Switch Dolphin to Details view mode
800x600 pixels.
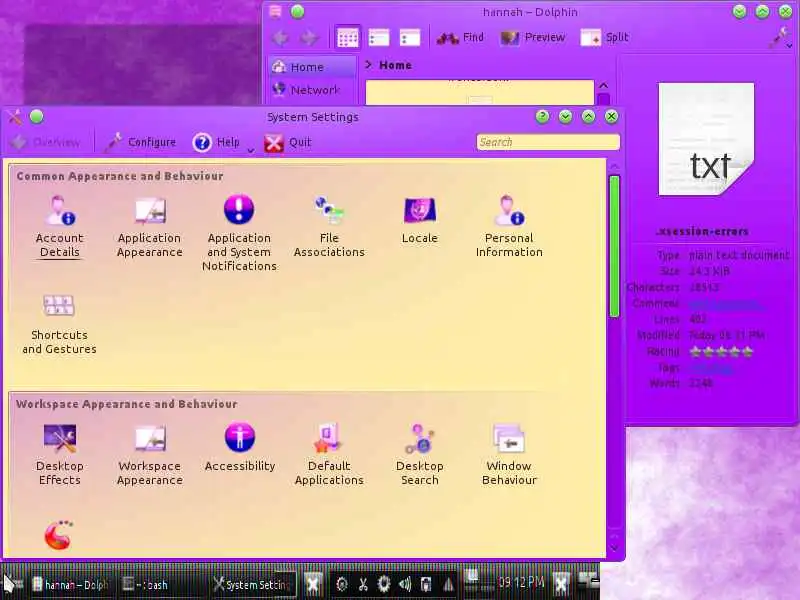coord(379,37)
